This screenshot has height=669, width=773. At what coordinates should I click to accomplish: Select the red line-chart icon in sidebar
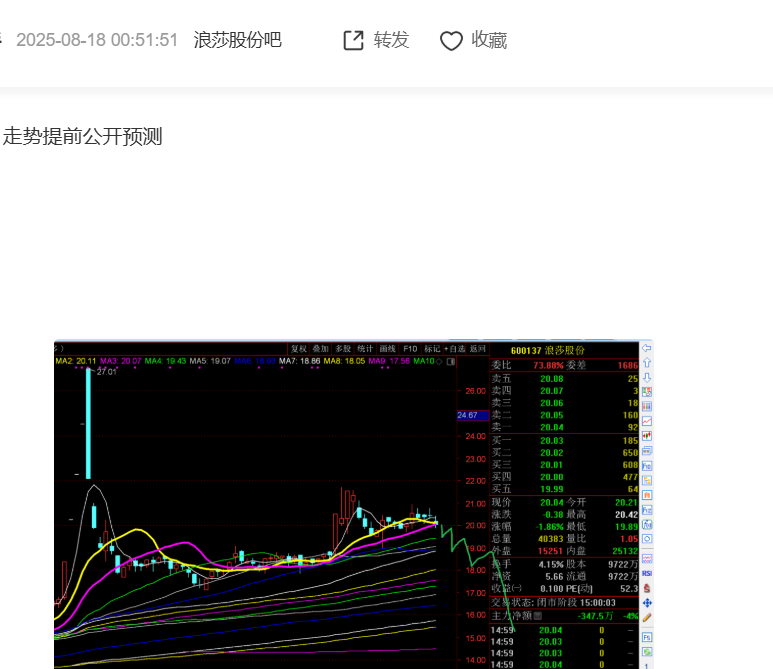pos(647,421)
